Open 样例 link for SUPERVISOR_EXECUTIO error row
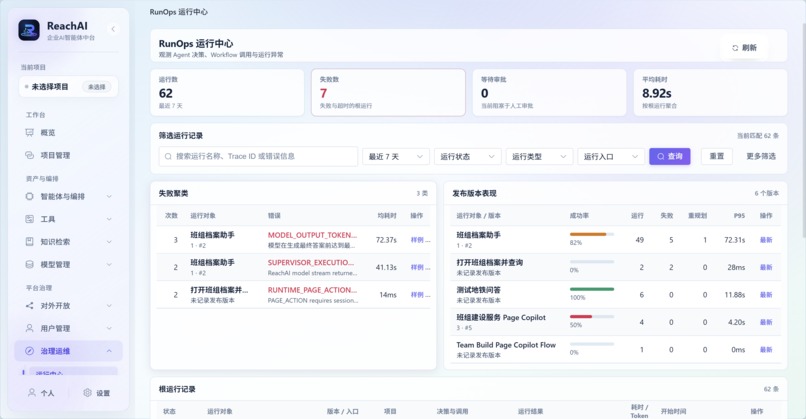The width and height of the screenshot is (806, 419). (417, 267)
